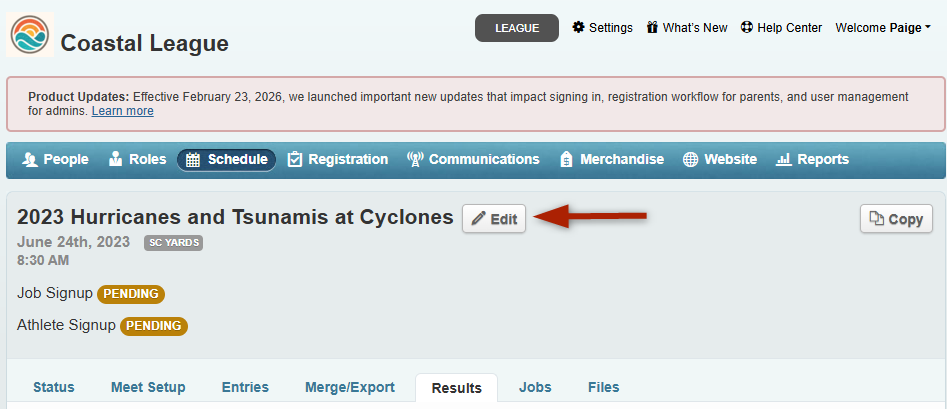Click the Registration checklist icon
Screen dimensions: 947x409
click(x=295, y=159)
